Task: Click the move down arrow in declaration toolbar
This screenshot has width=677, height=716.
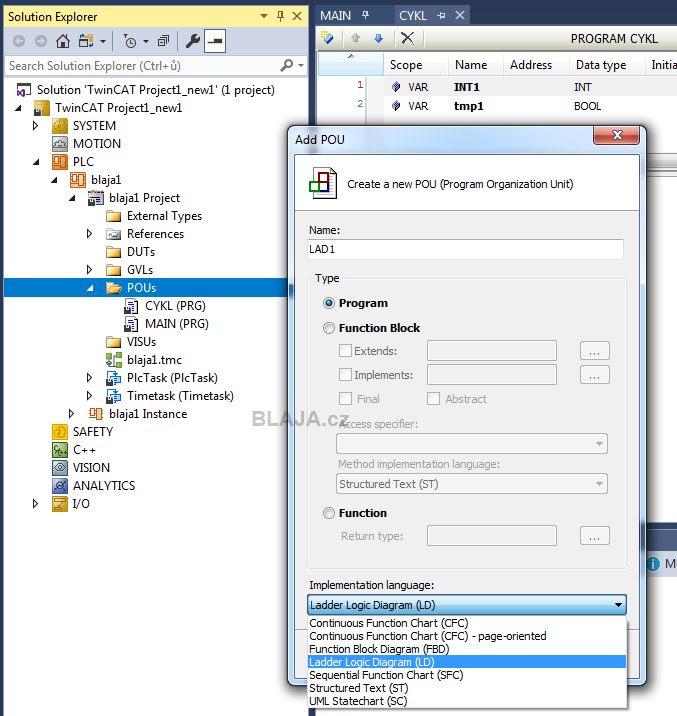Action: 378,38
